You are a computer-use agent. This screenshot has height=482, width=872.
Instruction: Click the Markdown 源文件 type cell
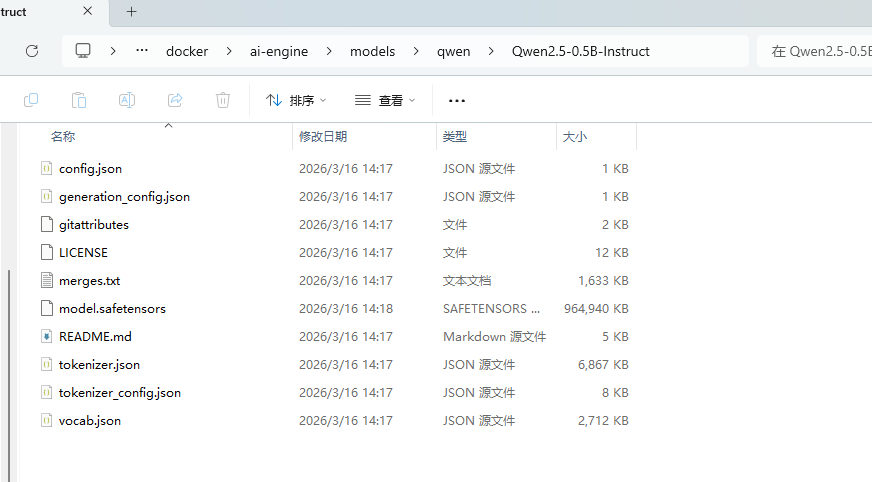click(494, 336)
